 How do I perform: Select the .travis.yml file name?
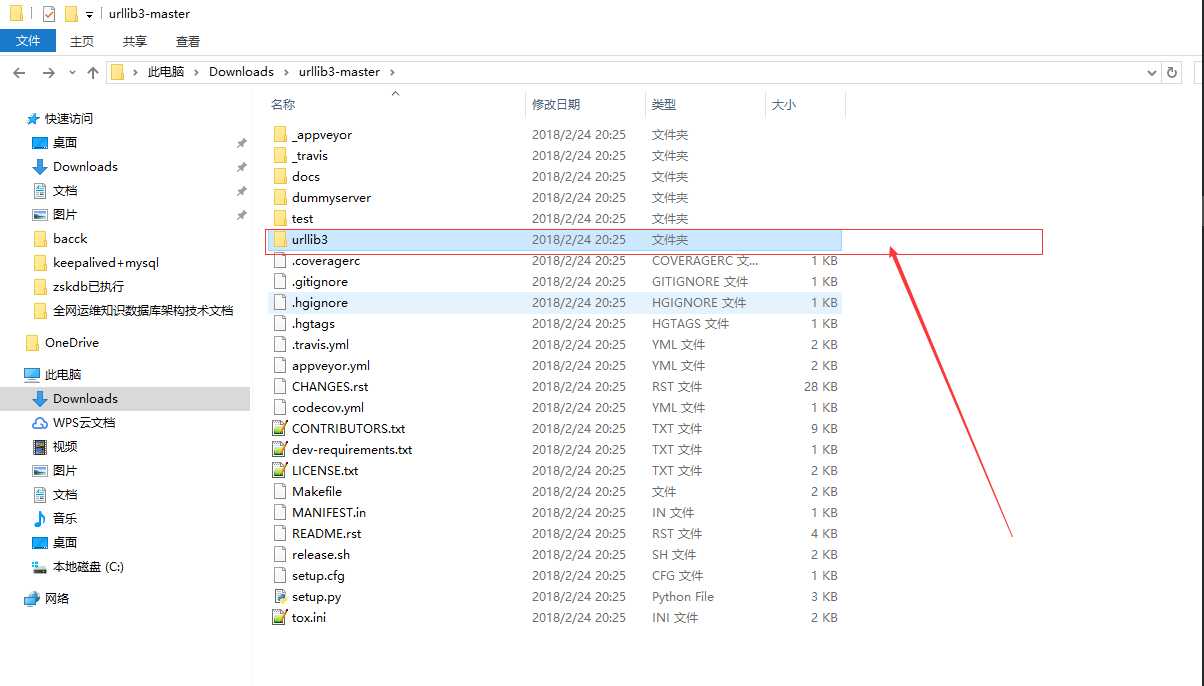click(x=320, y=344)
